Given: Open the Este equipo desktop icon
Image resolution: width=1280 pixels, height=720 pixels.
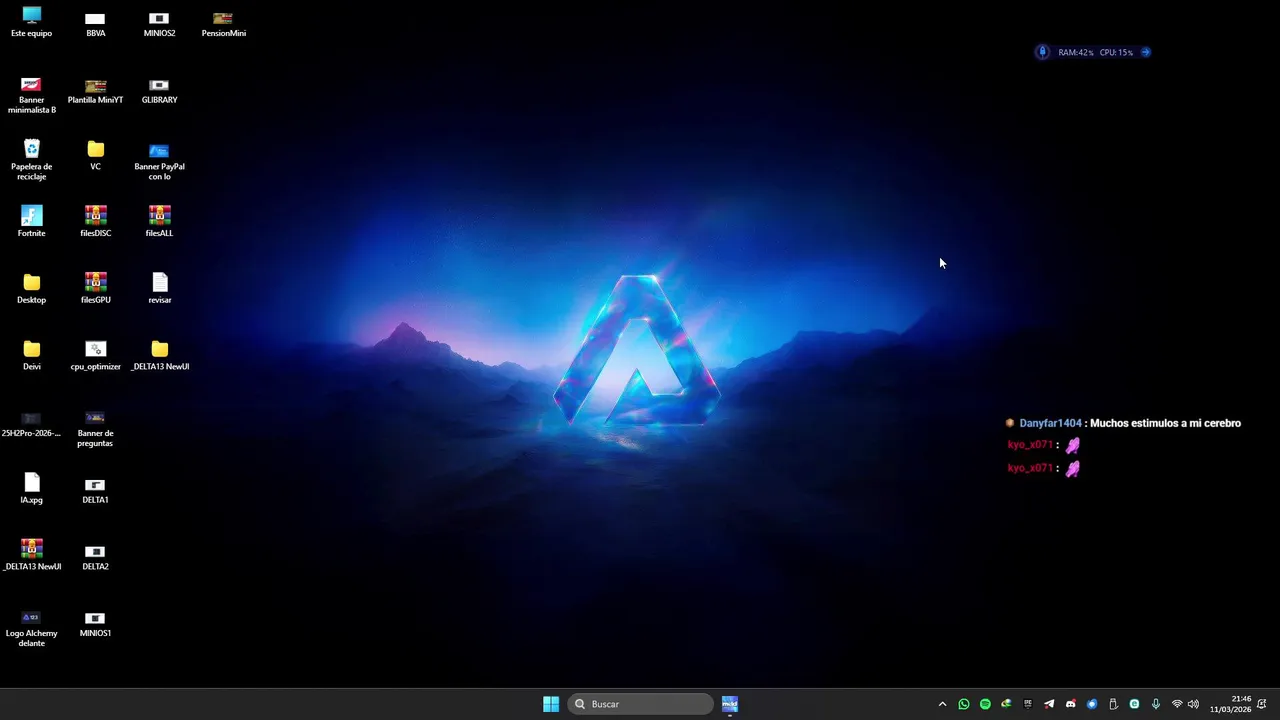Looking at the screenshot, I should (31, 22).
